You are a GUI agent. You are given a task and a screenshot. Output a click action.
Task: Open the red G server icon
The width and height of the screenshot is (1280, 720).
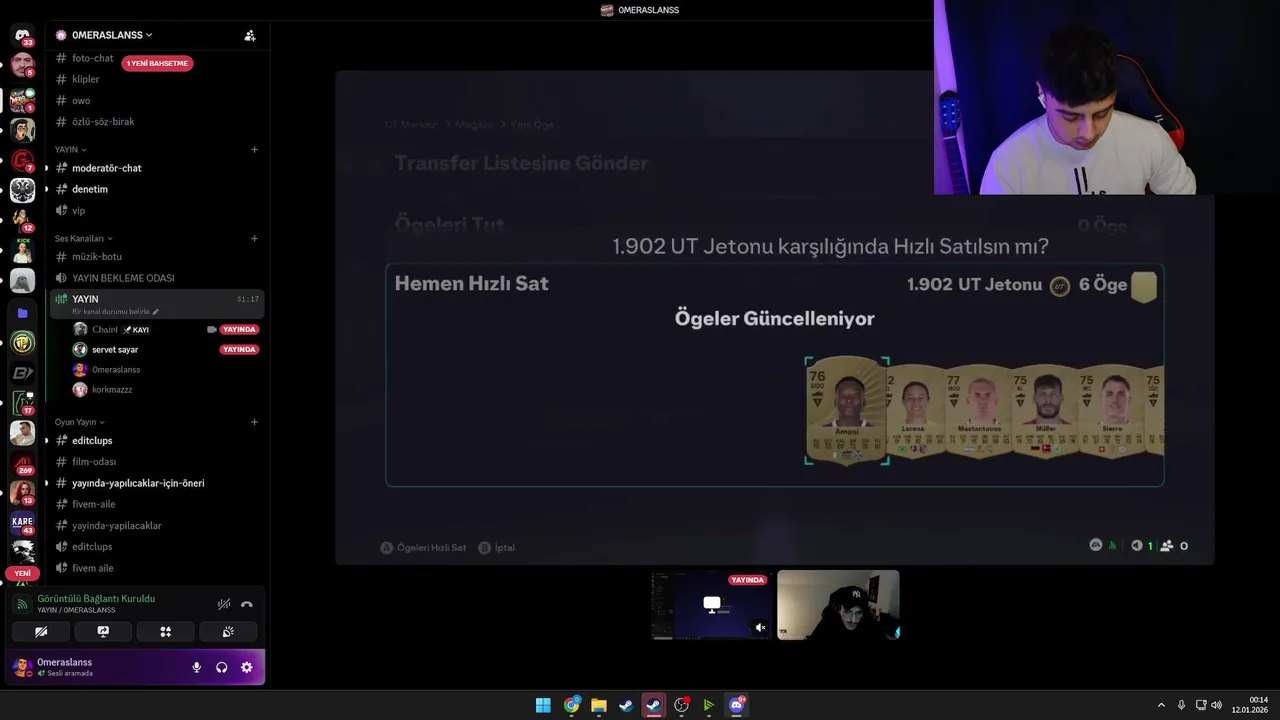(22, 160)
